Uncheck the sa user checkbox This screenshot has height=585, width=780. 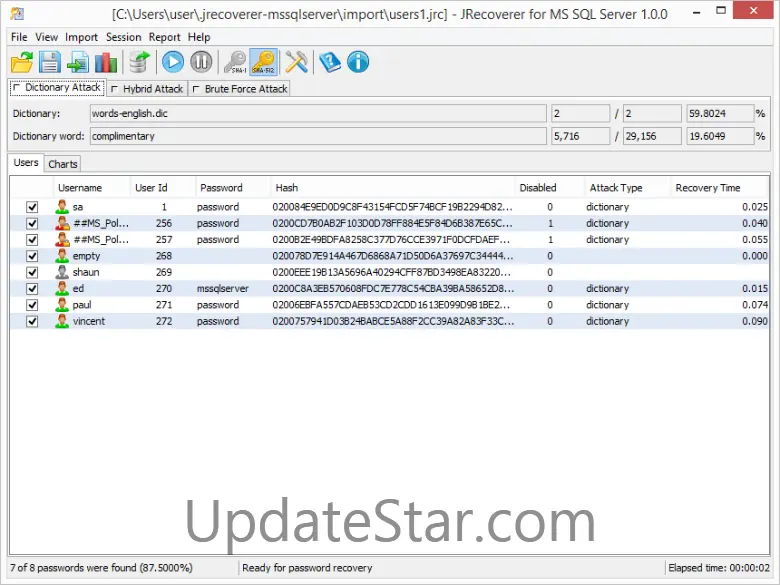[x=32, y=207]
